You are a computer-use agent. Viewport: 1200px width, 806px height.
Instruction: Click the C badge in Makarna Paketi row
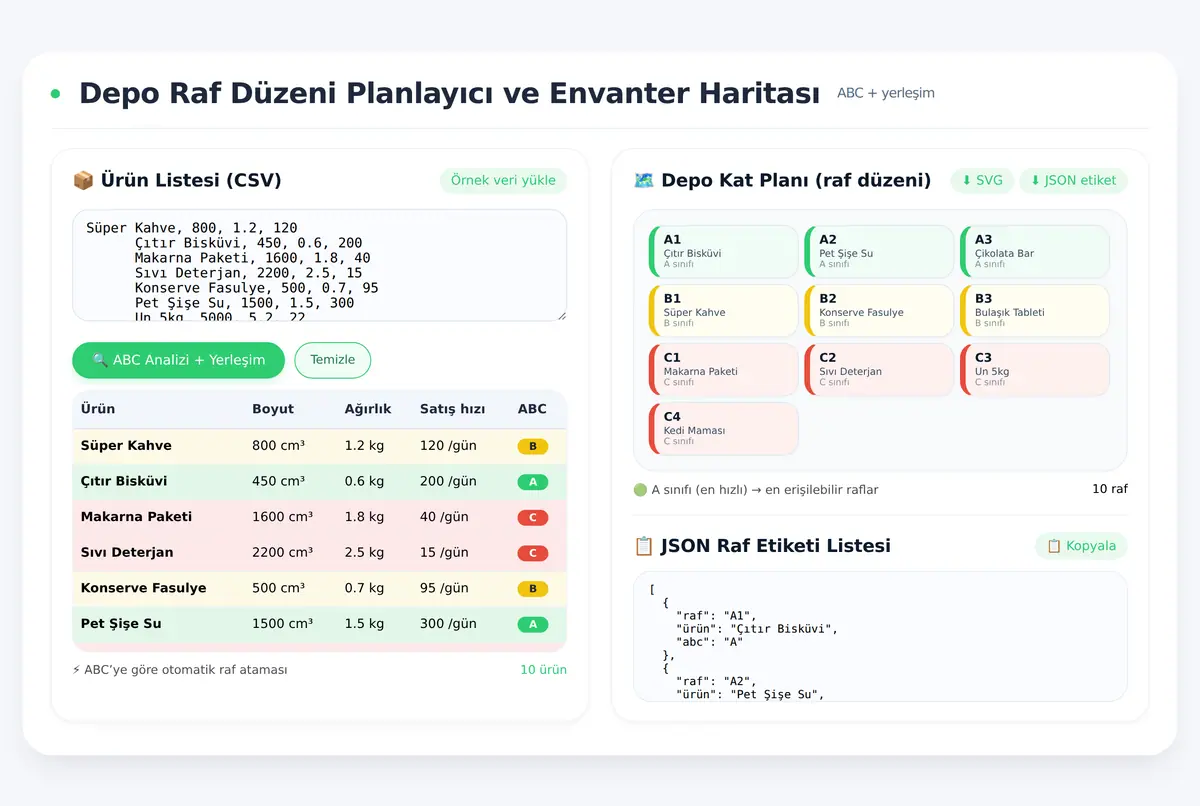tap(532, 517)
